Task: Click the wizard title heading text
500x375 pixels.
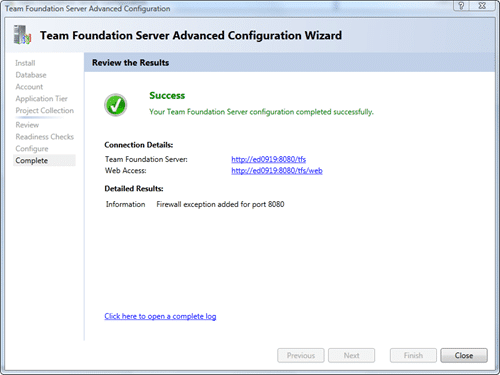Action: 191,35
